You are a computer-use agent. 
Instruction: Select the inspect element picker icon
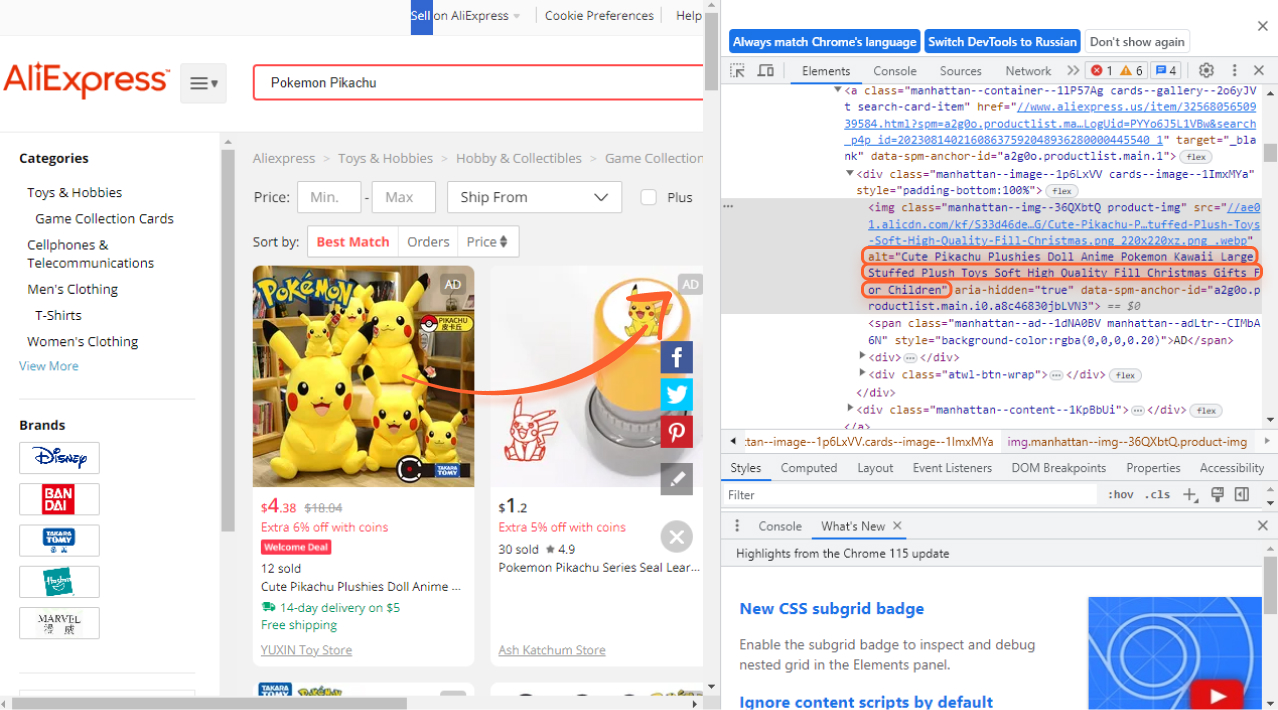737,71
